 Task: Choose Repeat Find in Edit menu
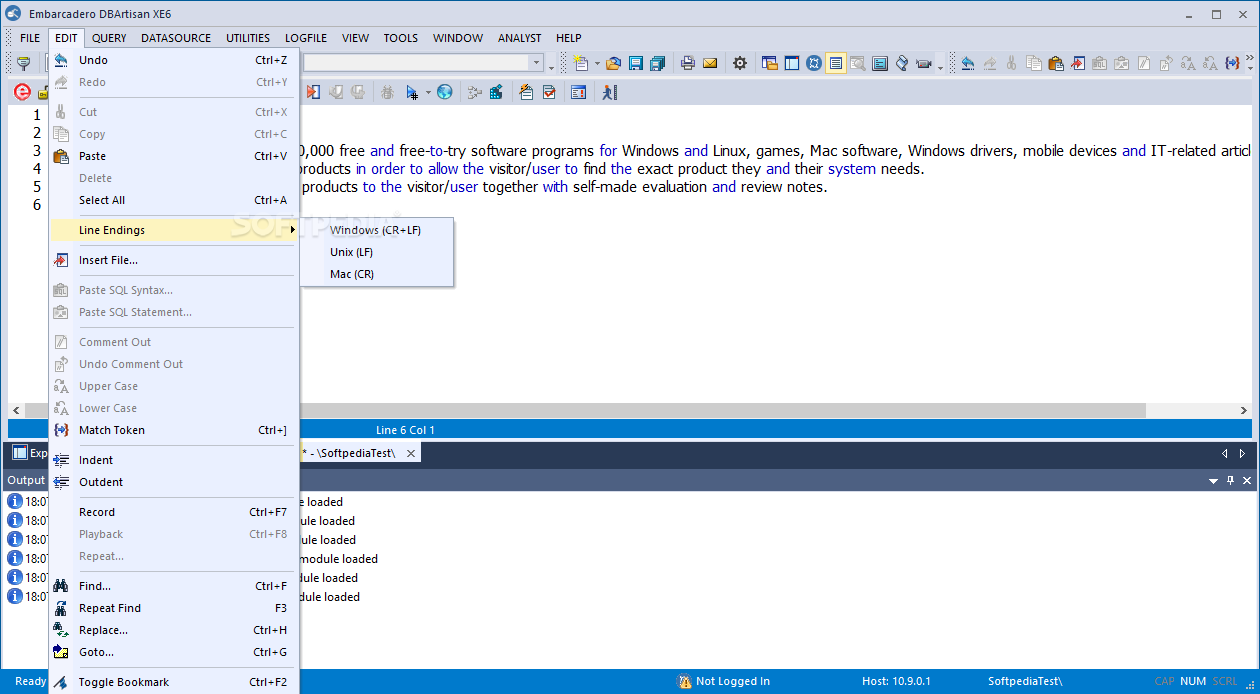tap(173, 608)
